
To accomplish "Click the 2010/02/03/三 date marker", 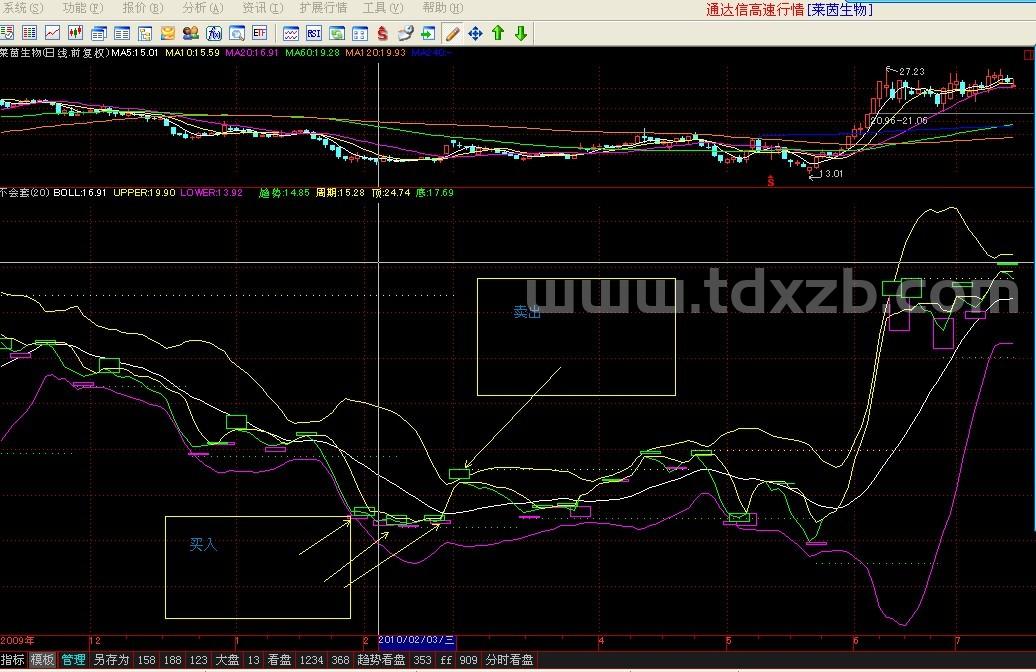I will point(416,640).
